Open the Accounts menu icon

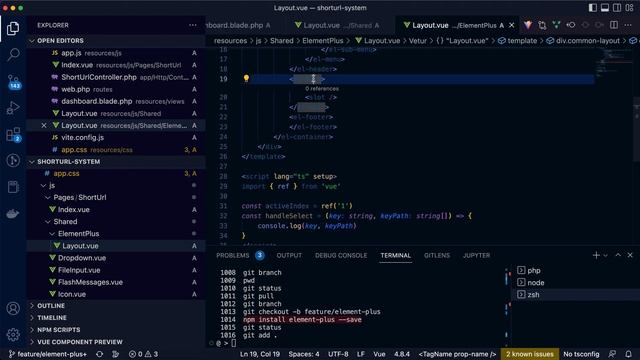(13, 308)
